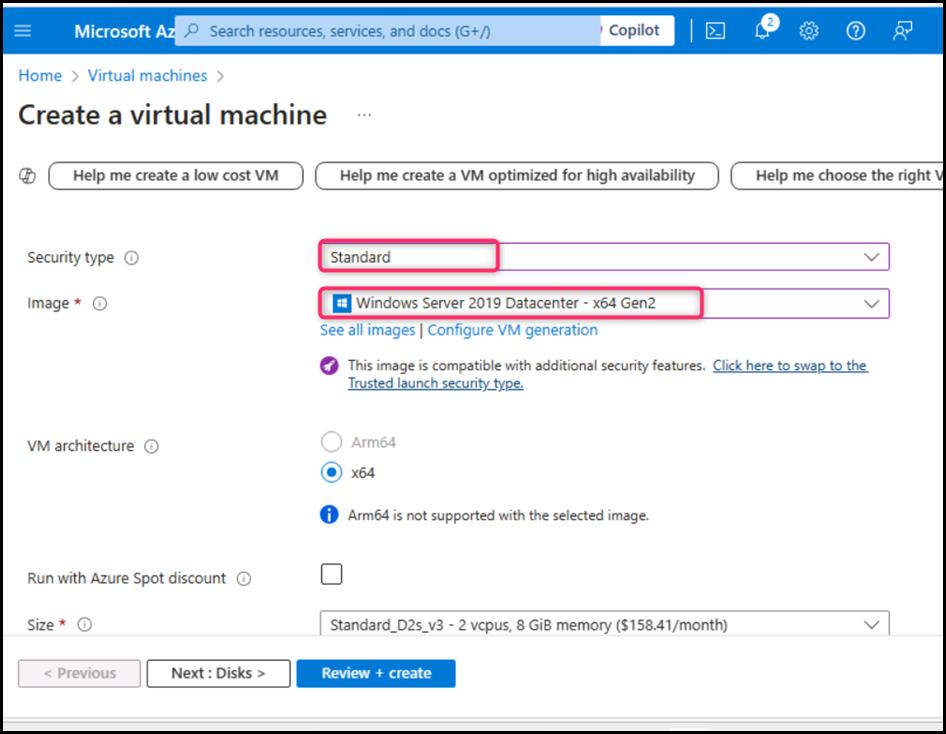The height and width of the screenshot is (734, 946).
Task: Select the Arm64 architecture radio button
Action: click(331, 442)
